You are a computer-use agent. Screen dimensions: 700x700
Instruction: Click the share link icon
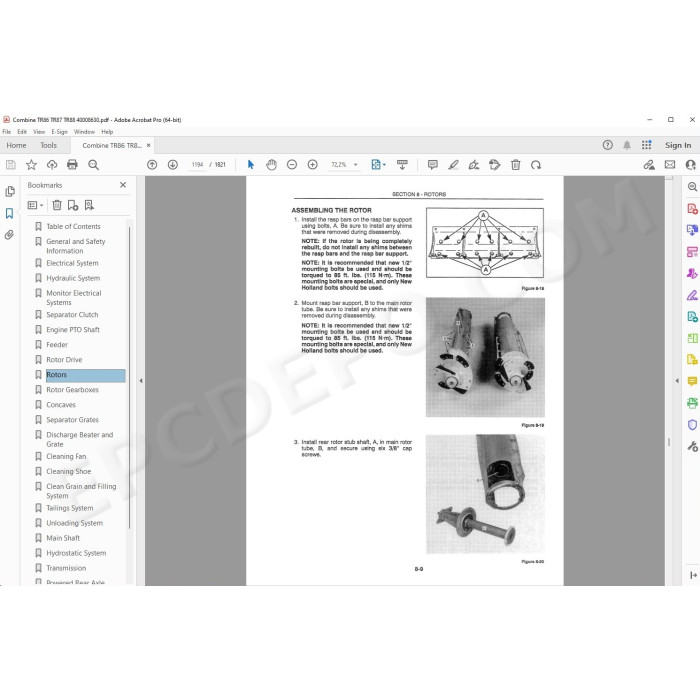[649, 165]
